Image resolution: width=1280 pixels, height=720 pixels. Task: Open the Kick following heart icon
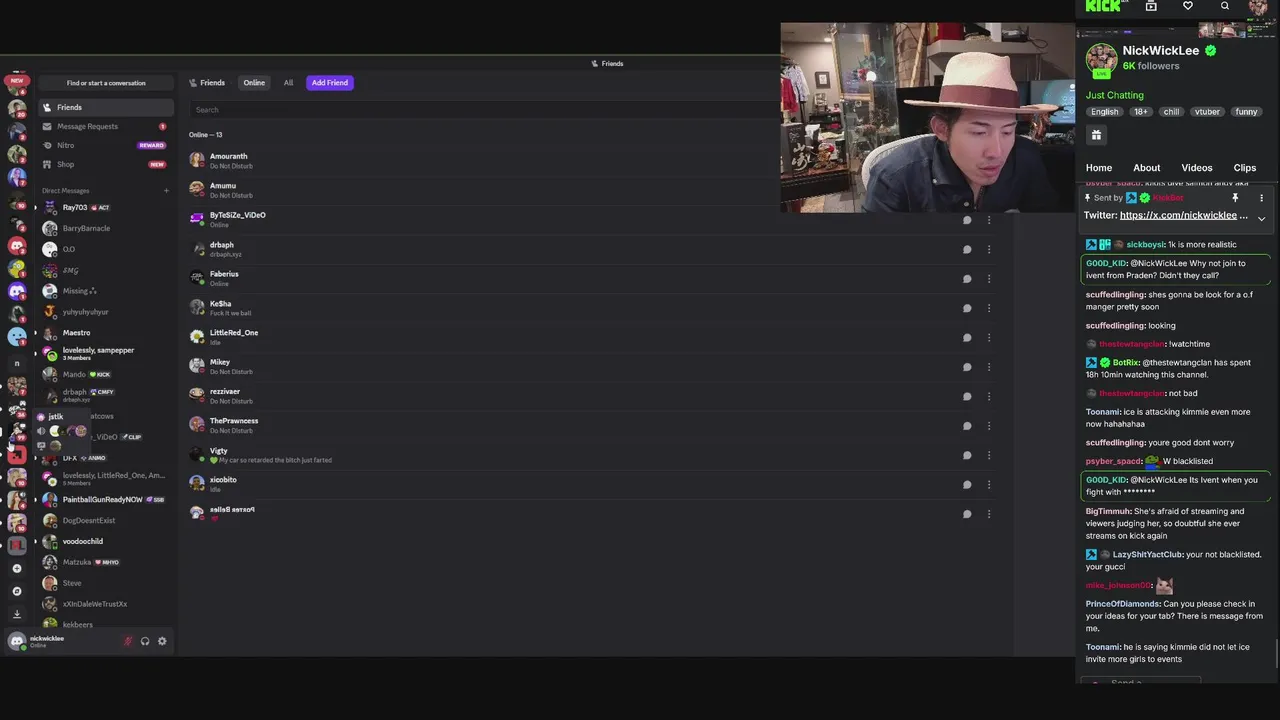pos(1188,6)
